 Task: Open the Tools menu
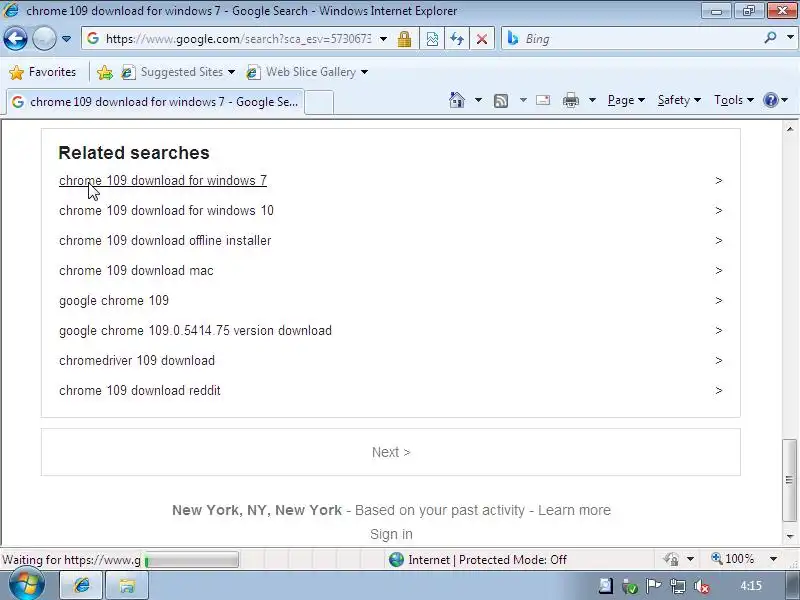click(734, 100)
